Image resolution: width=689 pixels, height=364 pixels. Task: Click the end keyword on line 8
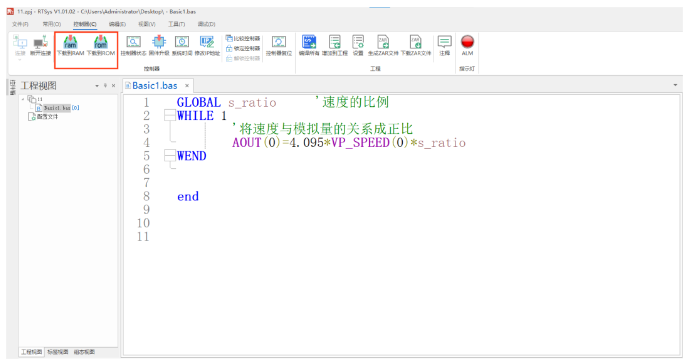pyautogui.click(x=188, y=197)
